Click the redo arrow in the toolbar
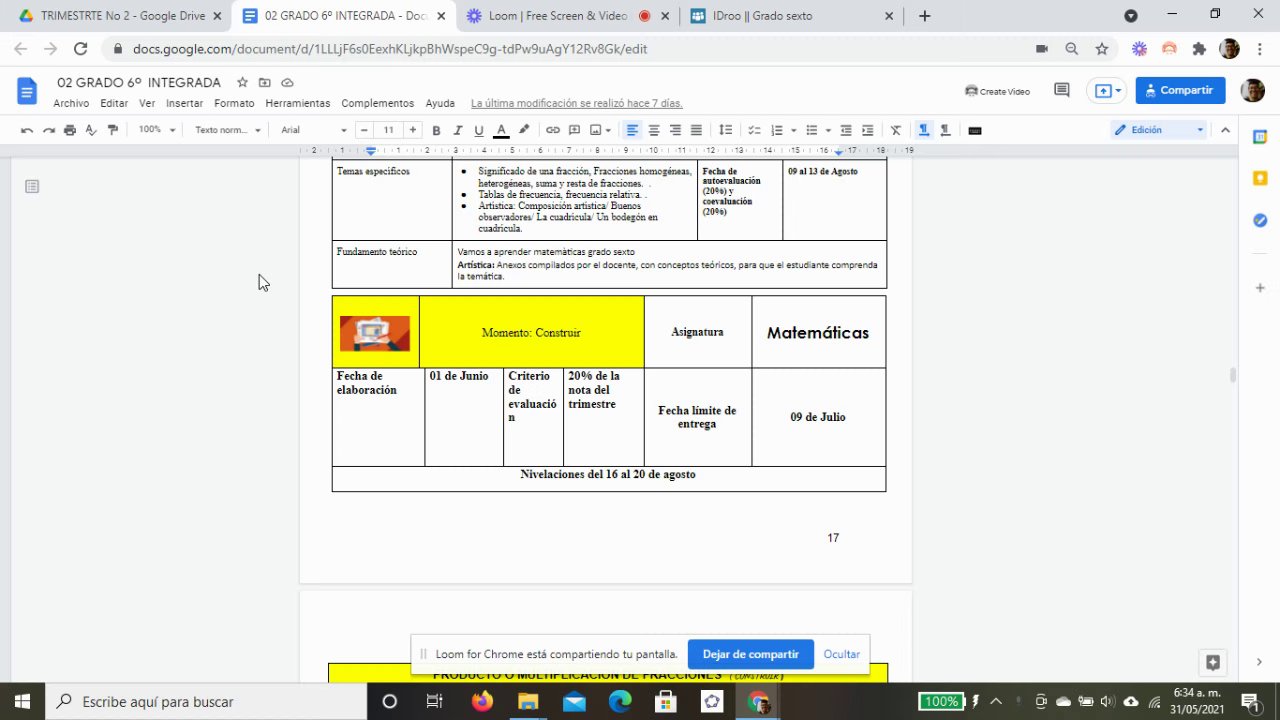Image resolution: width=1280 pixels, height=720 pixels. pyautogui.click(x=48, y=130)
